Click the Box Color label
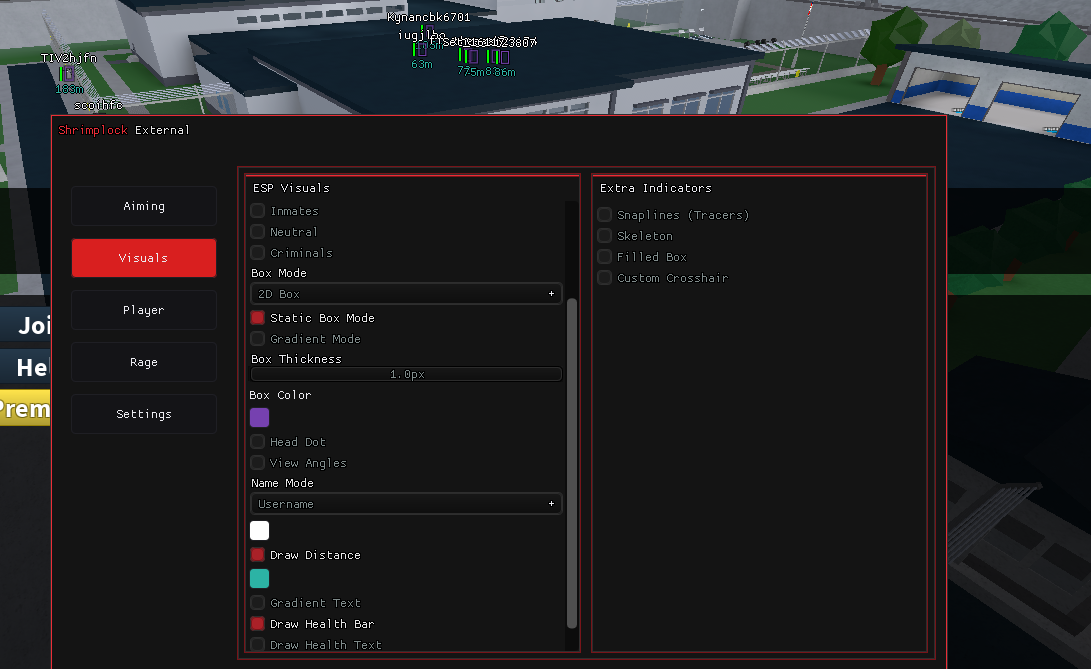1091x669 pixels. coord(280,395)
